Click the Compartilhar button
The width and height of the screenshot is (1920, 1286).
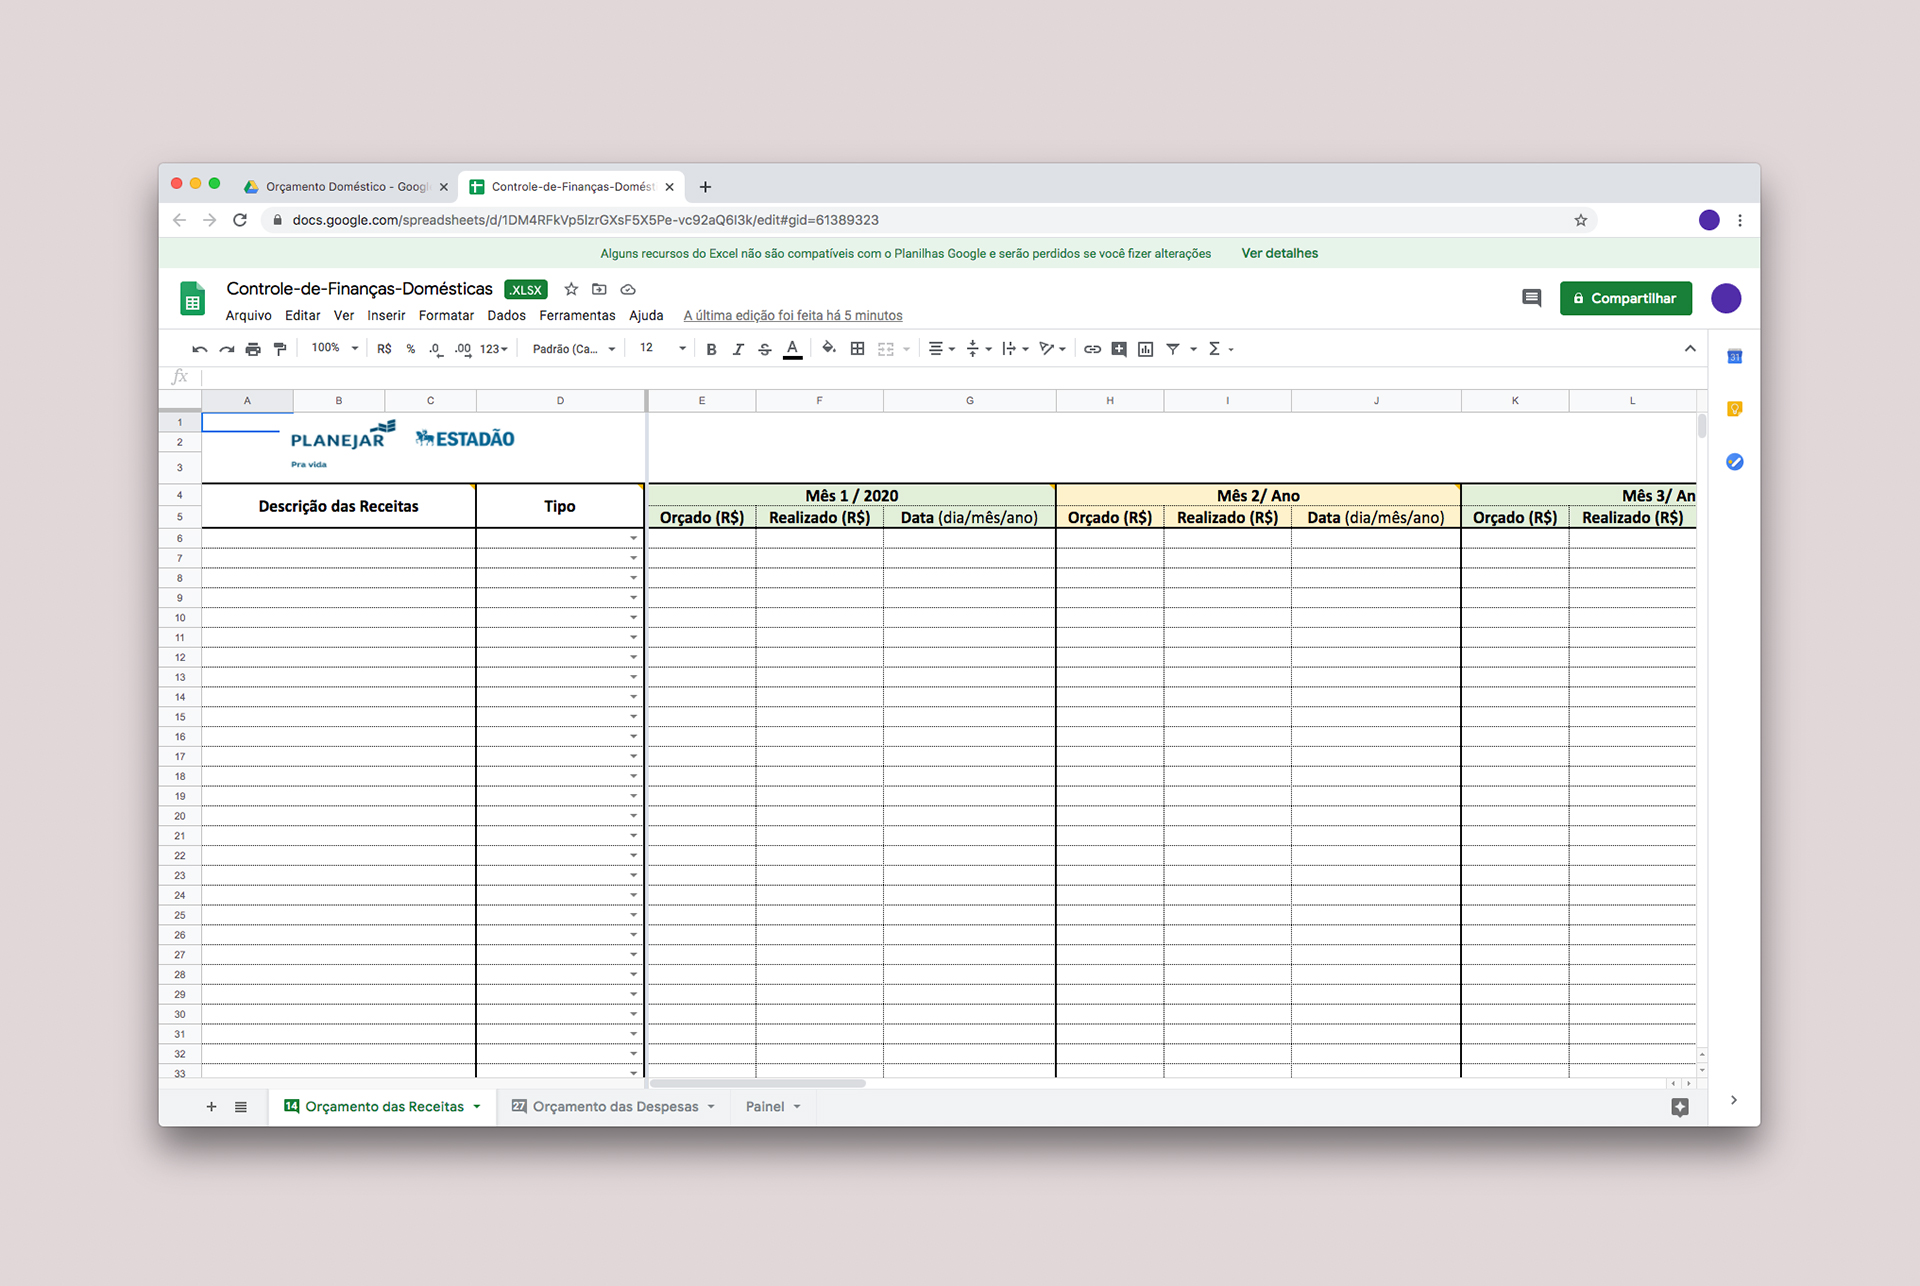click(1625, 298)
